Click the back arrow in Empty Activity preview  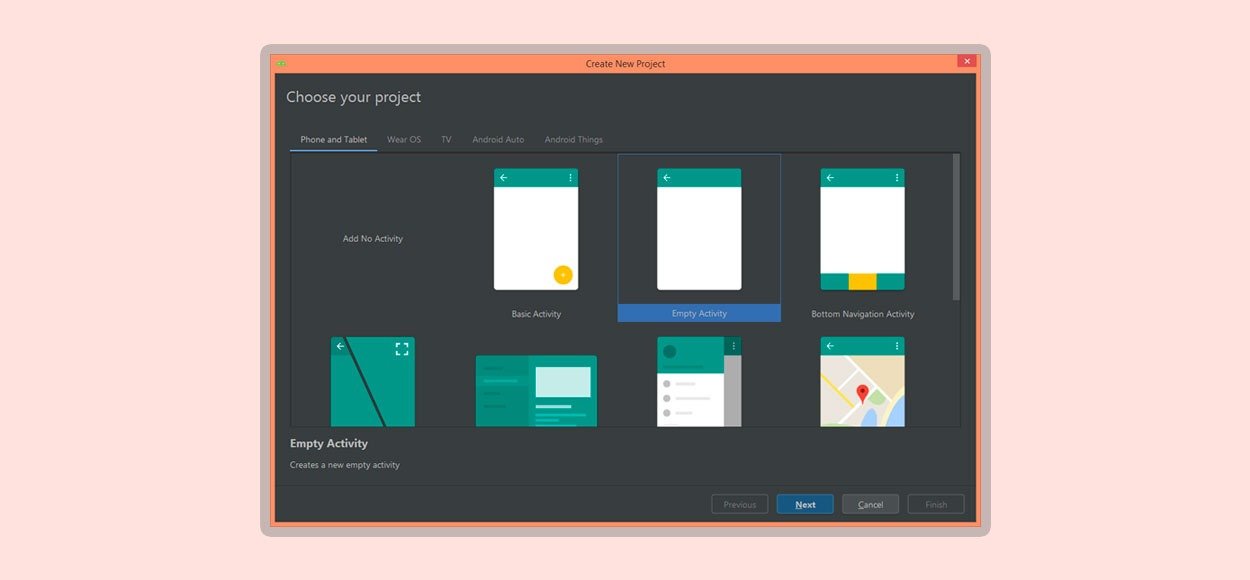(667, 178)
